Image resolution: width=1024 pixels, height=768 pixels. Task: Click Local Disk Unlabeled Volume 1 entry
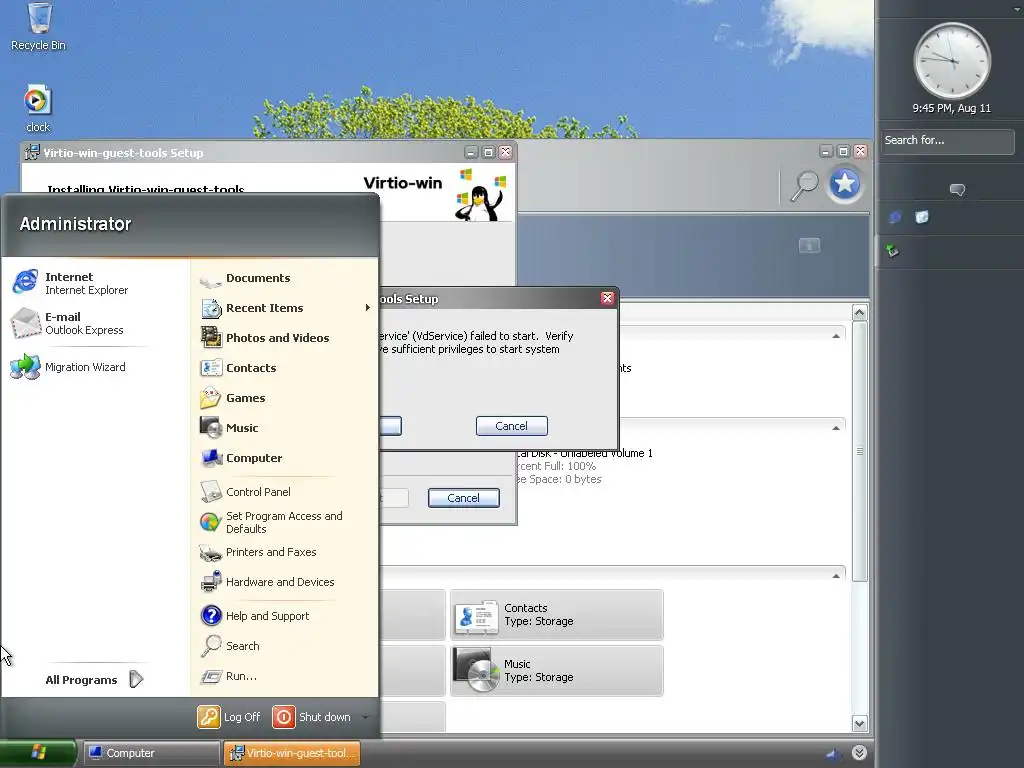[x=584, y=466]
